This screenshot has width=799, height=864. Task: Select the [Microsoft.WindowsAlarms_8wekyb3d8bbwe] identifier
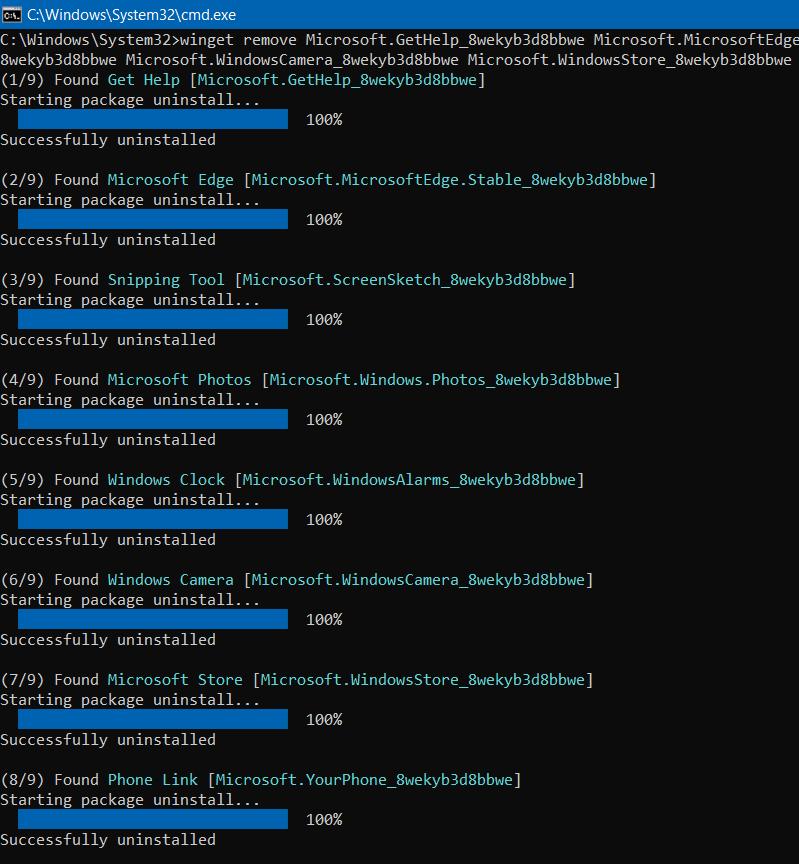409,480
